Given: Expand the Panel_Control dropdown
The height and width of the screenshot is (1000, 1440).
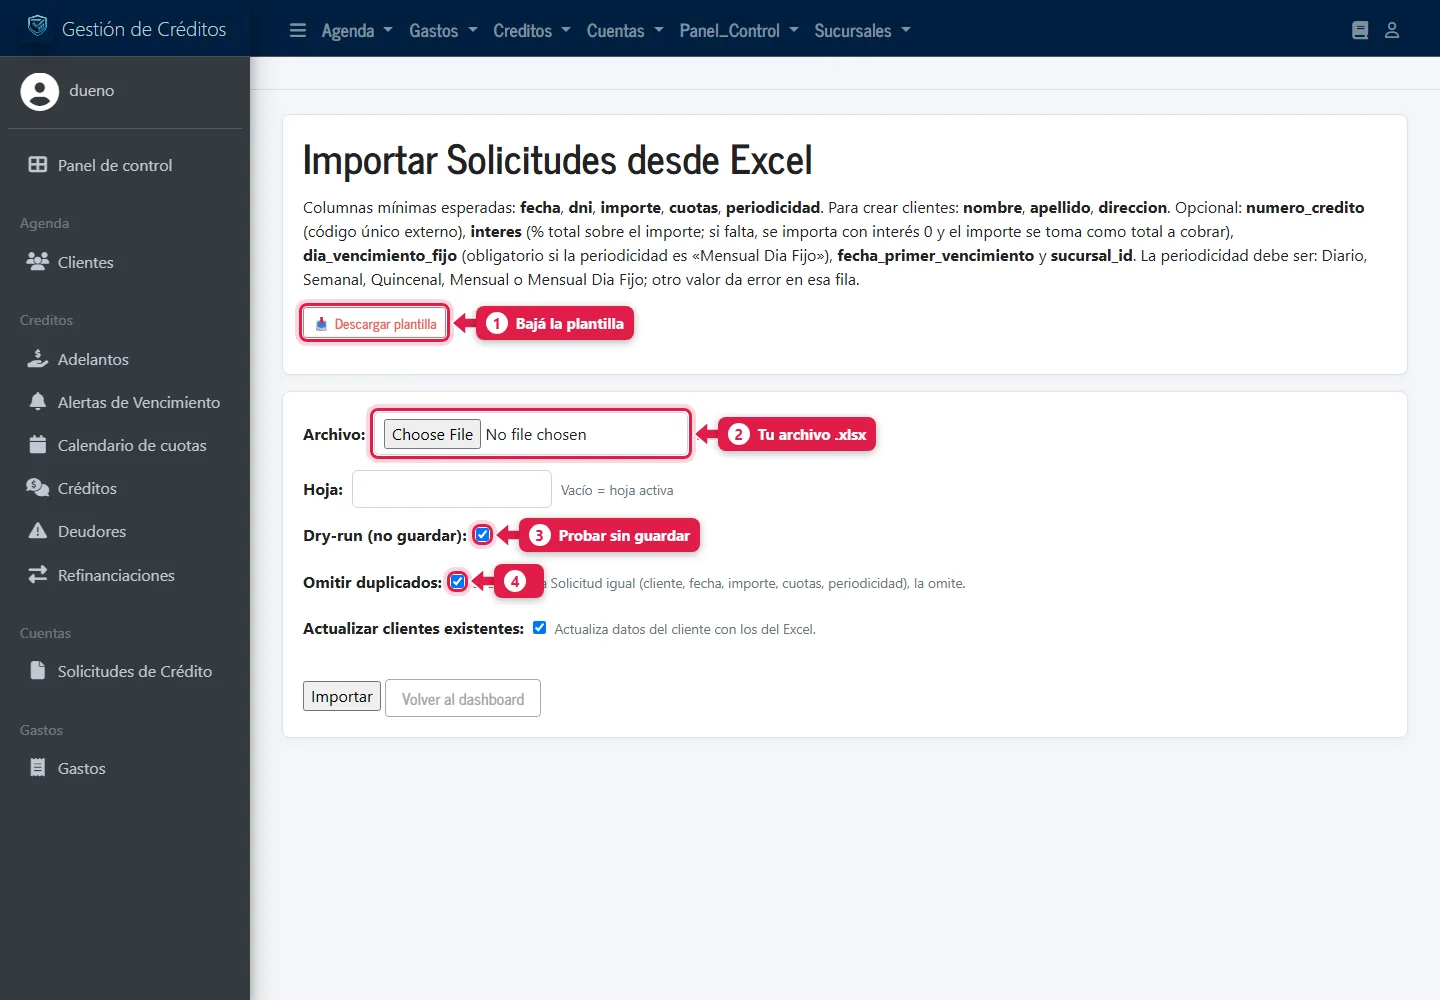Looking at the screenshot, I should (x=739, y=31).
